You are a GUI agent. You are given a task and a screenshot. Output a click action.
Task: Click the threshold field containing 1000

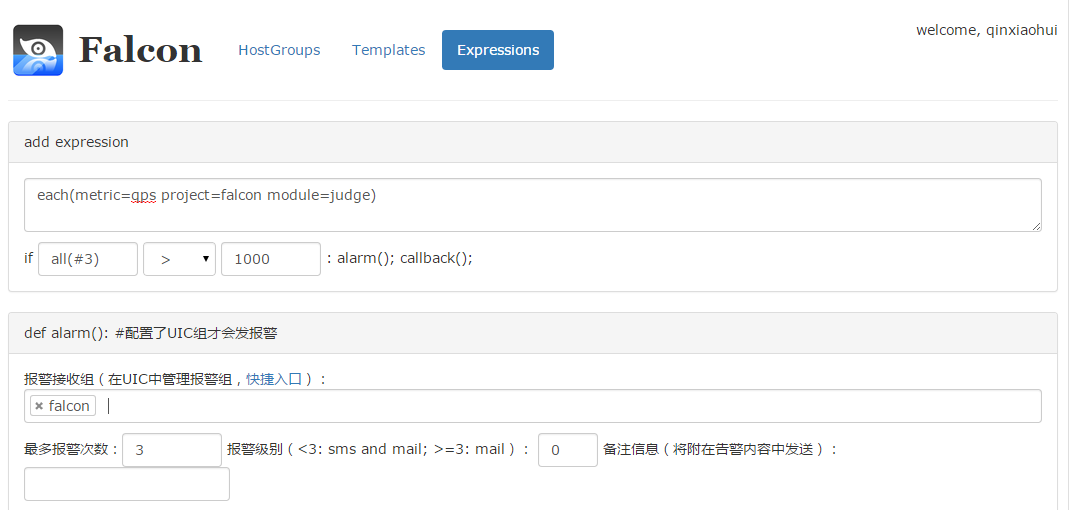pos(270,259)
